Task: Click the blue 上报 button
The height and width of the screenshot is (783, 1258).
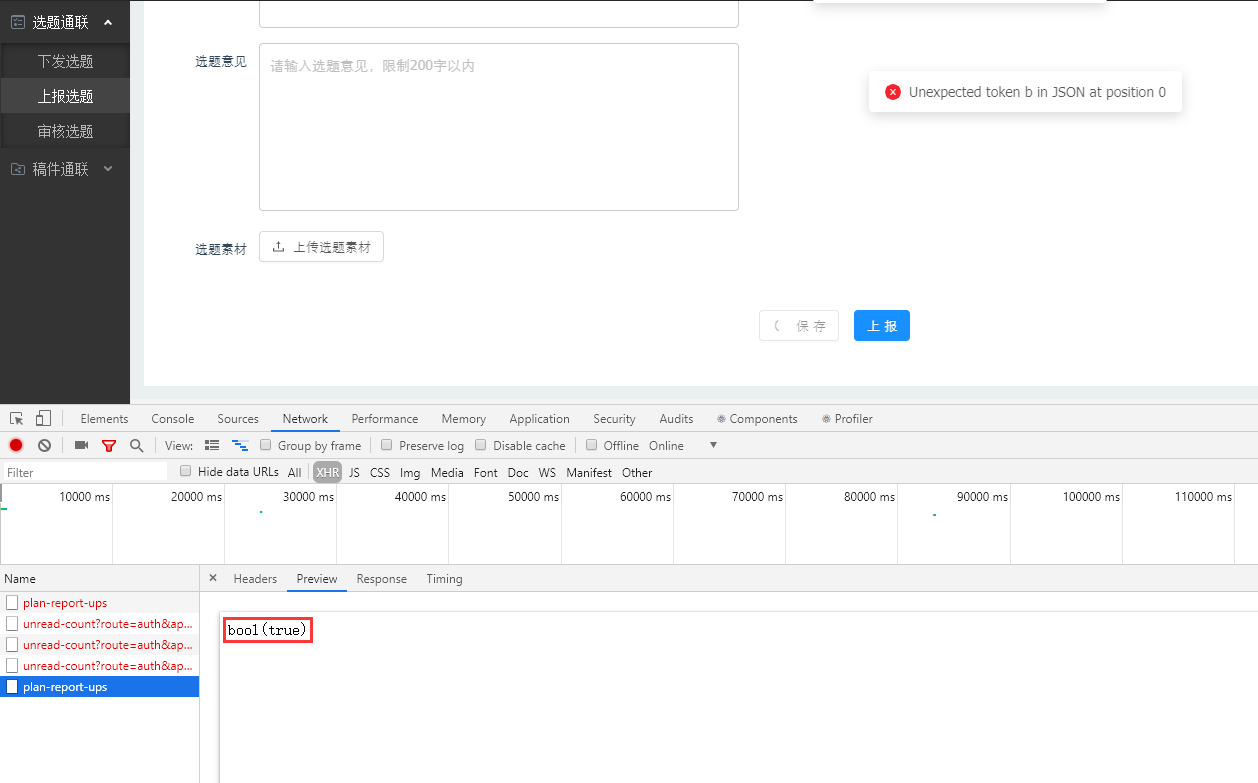Action: (881, 326)
